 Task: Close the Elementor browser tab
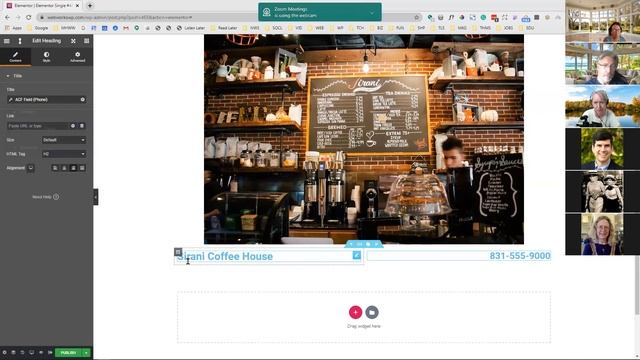[77, 6]
